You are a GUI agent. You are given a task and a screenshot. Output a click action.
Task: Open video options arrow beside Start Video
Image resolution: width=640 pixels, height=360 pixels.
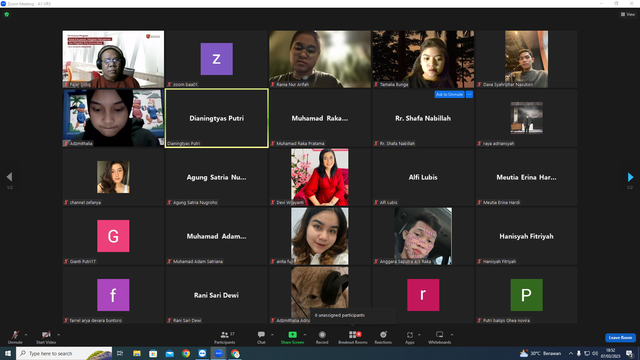click(59, 335)
